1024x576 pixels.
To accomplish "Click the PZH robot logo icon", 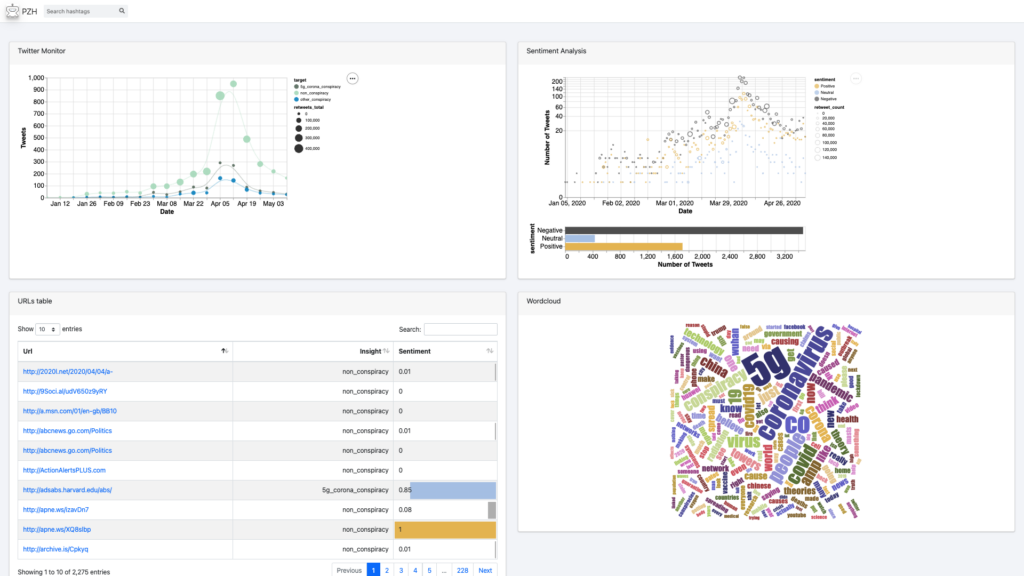I will (12, 11).
